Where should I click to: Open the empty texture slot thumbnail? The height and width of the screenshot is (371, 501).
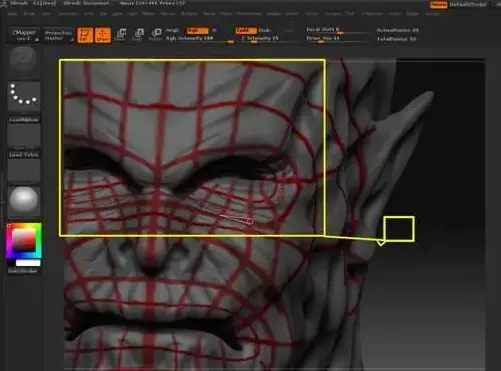24,171
